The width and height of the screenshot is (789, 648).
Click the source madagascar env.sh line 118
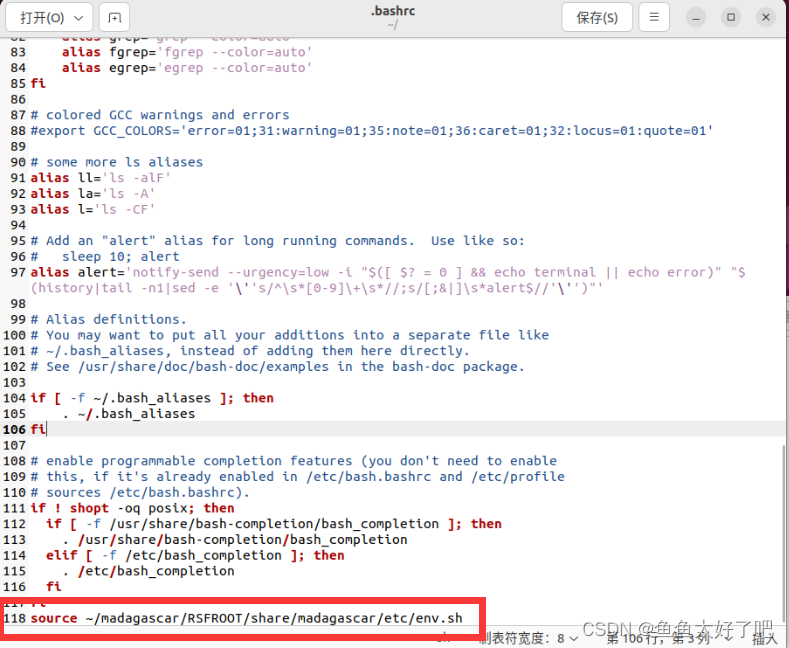246,618
